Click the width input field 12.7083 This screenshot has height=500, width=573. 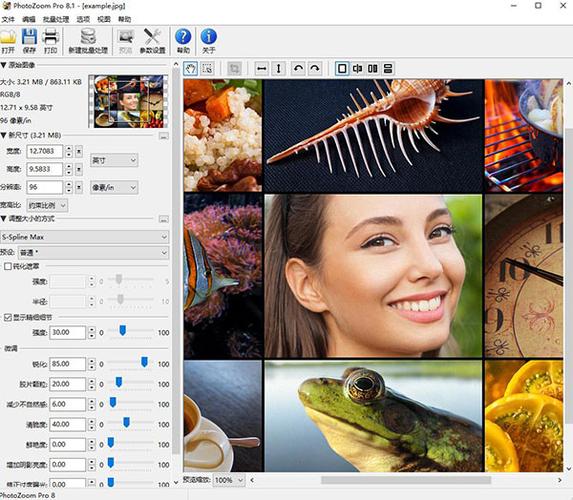pyautogui.click(x=45, y=151)
